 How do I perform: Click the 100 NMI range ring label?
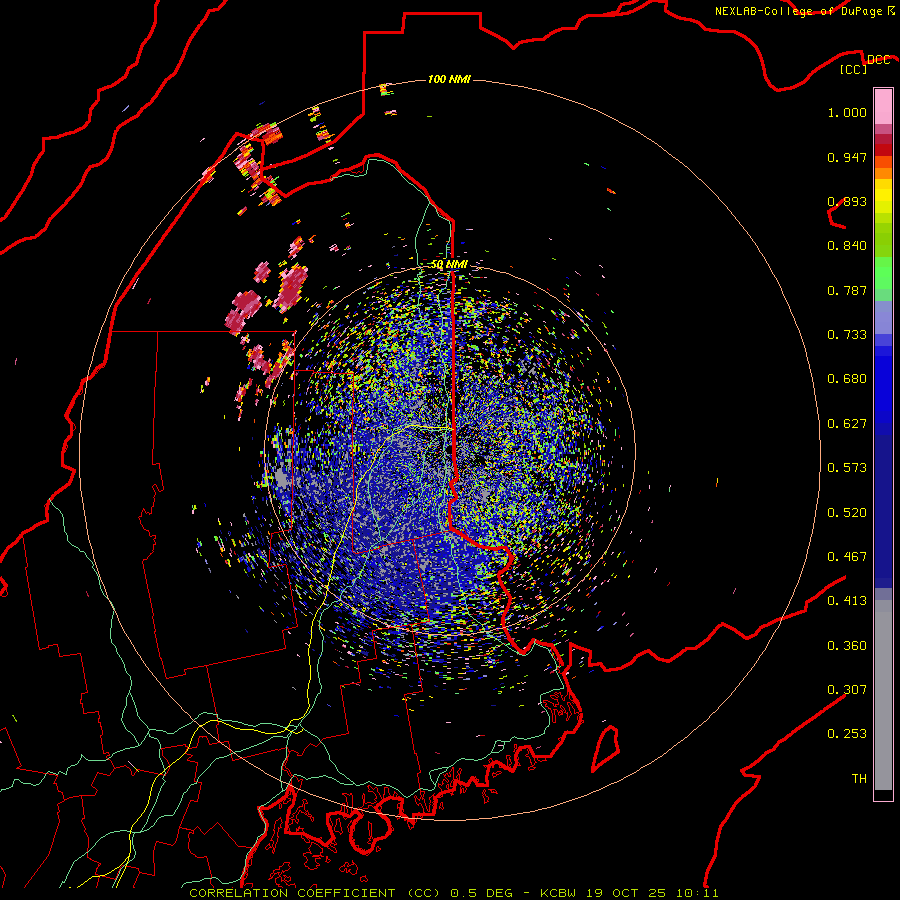point(449,79)
